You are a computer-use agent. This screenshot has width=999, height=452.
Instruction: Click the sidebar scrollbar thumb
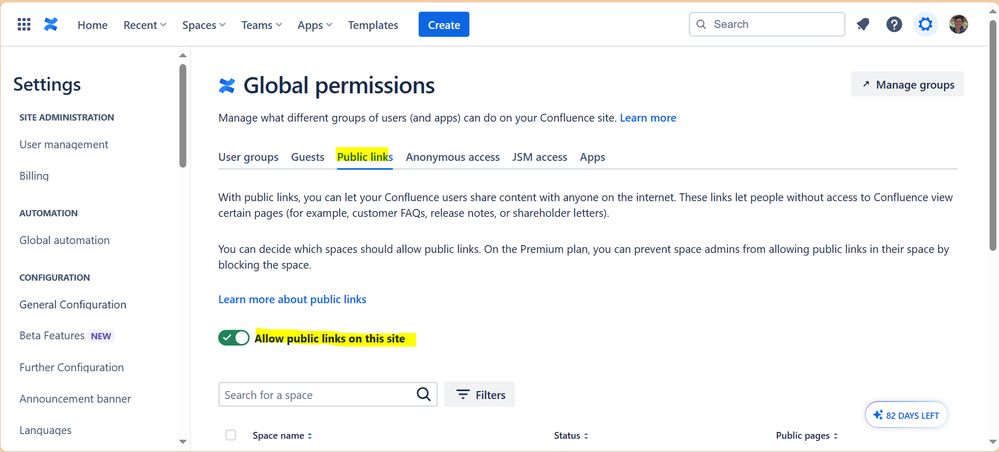coord(183,115)
